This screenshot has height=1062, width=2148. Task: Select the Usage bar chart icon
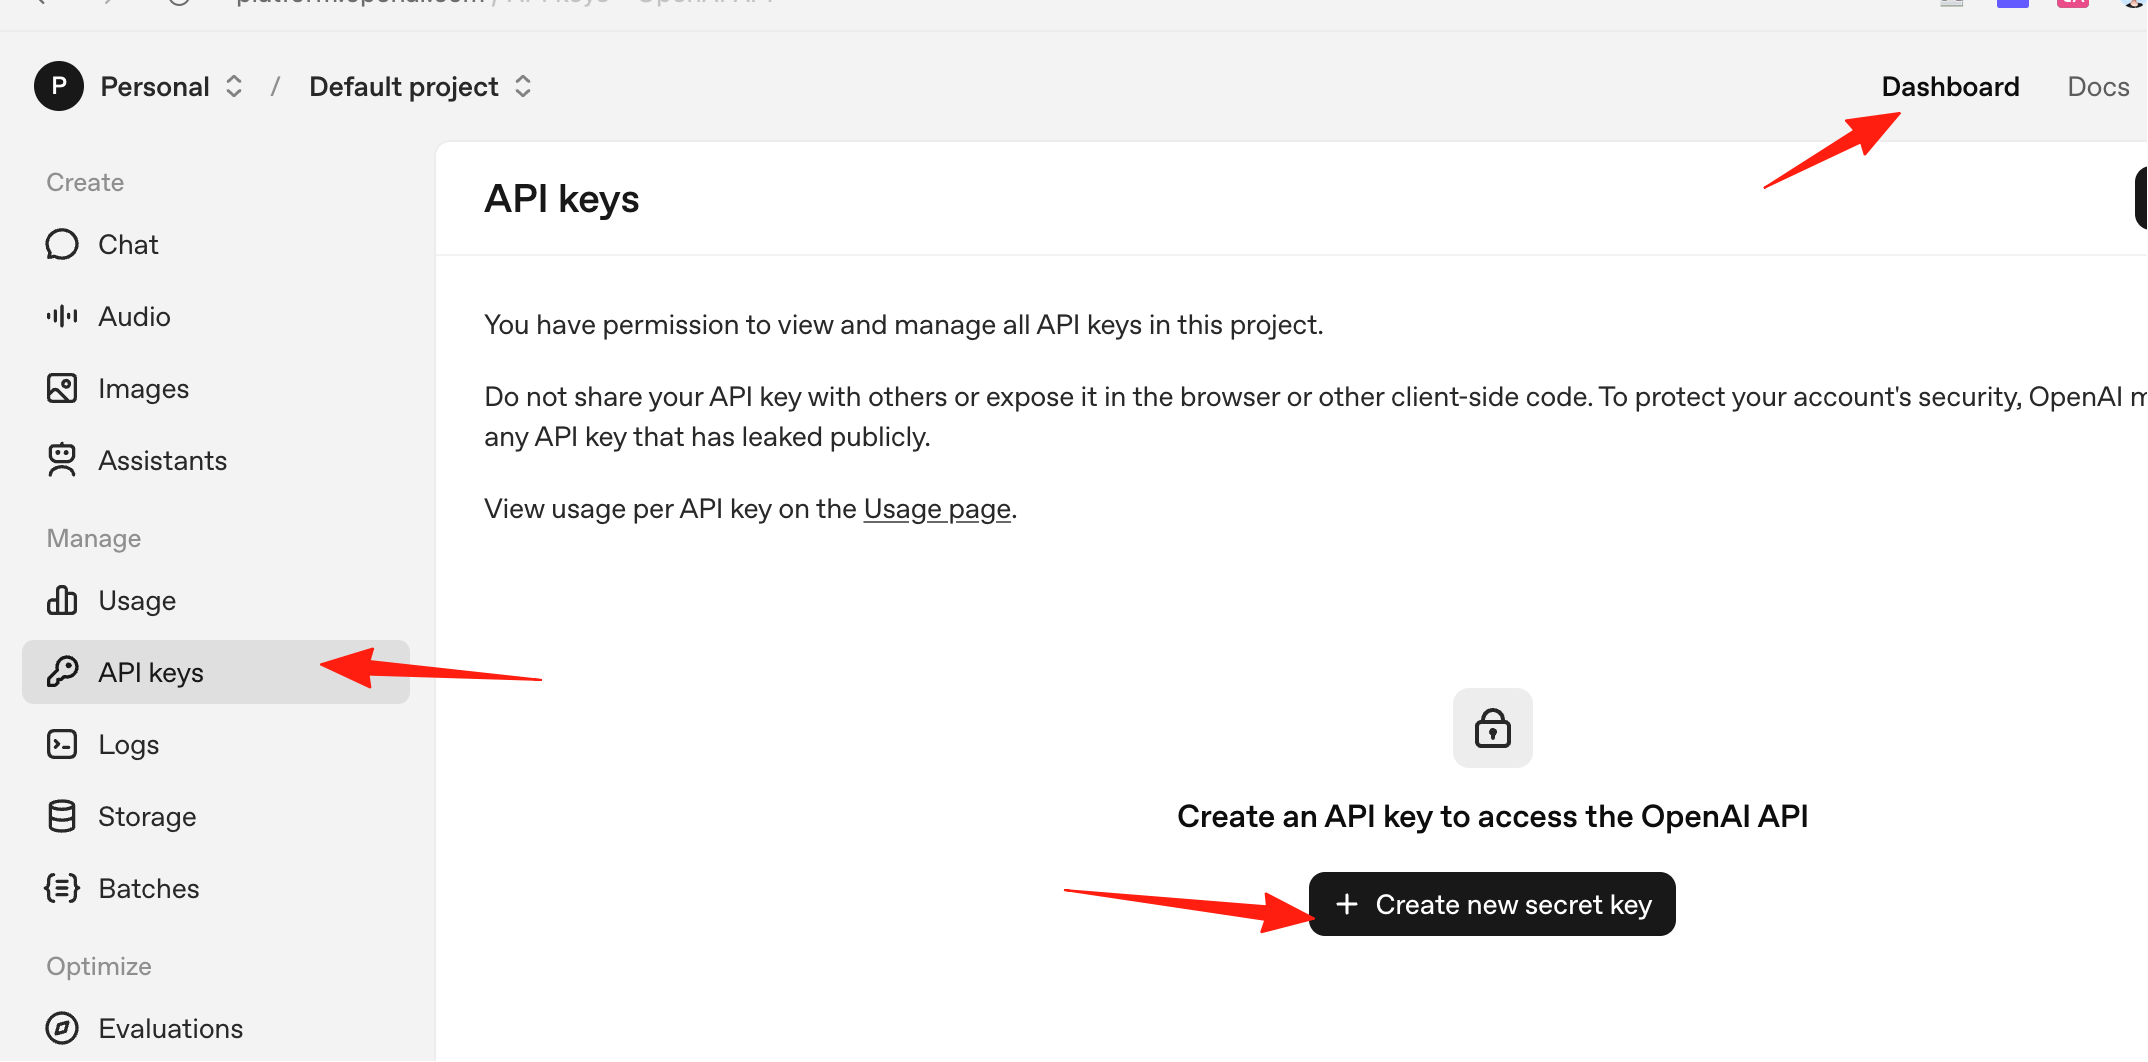pos(62,600)
